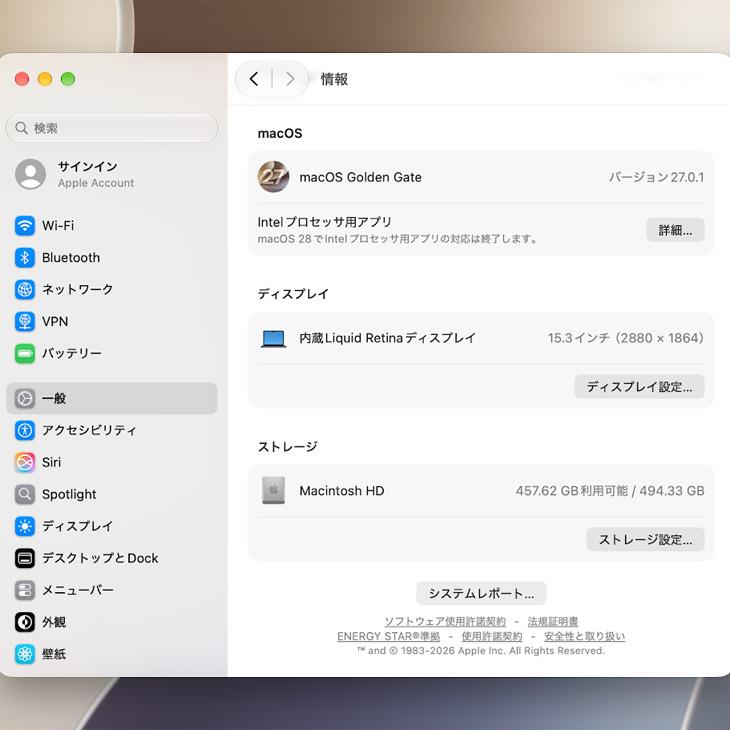The height and width of the screenshot is (730, 730).
Task: Open メニューバー toggle icon
Action: tap(25, 590)
